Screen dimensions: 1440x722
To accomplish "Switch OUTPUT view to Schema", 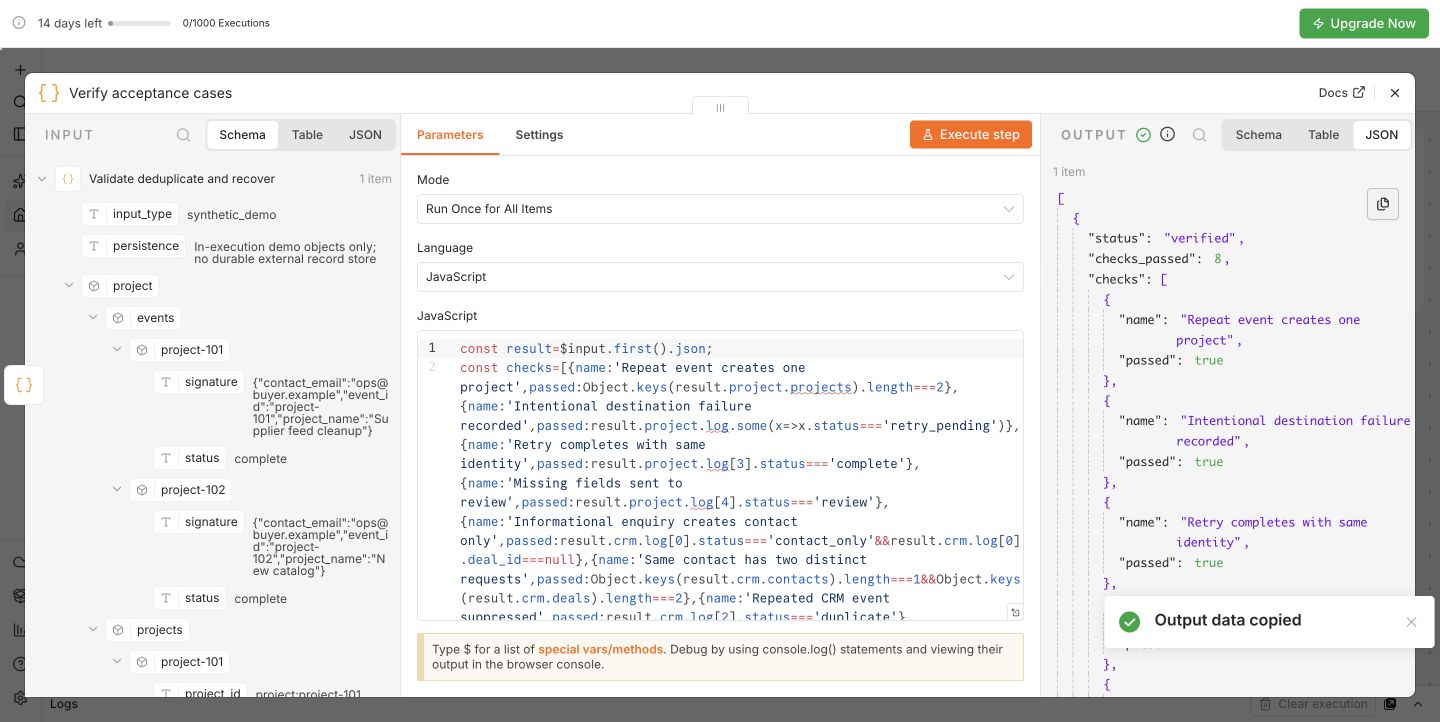I will (1258, 135).
